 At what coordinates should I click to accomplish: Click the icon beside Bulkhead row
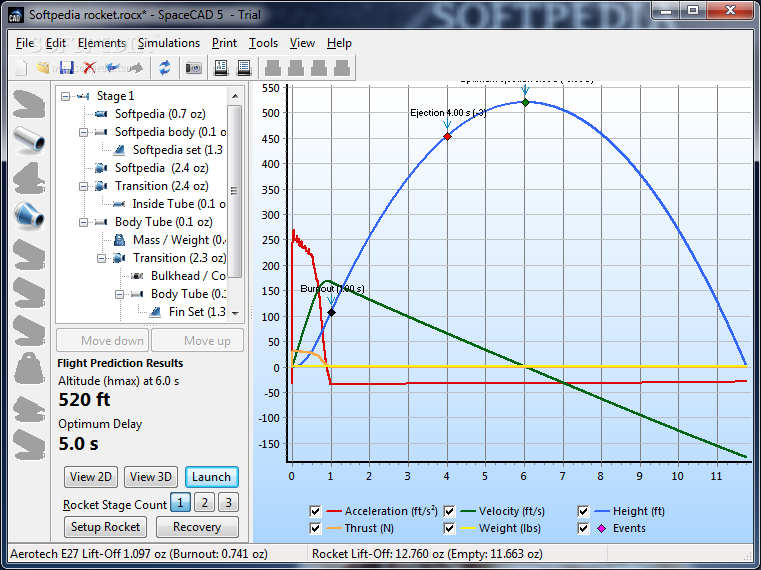pyautogui.click(x=137, y=276)
